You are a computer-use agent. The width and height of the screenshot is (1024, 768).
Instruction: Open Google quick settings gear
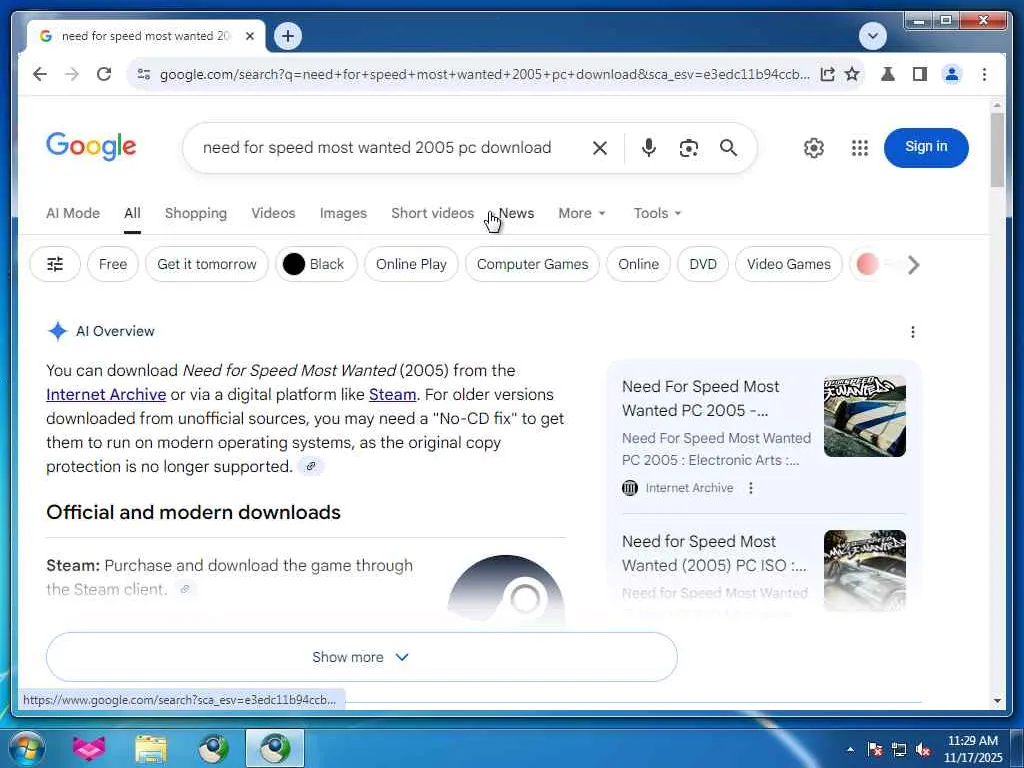[x=814, y=148]
